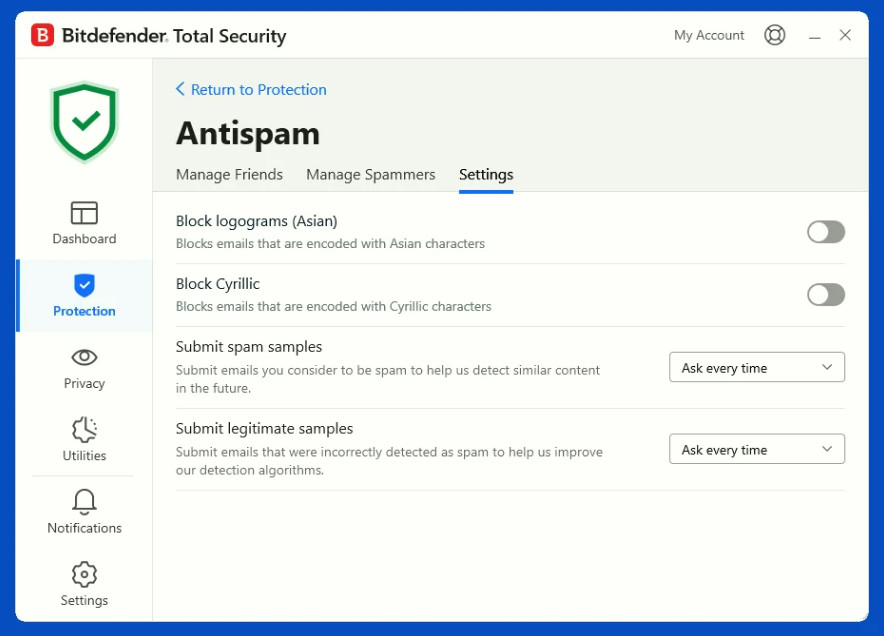Open the Settings gear in sidebar
The height and width of the screenshot is (636, 884).
pyautogui.click(x=84, y=575)
